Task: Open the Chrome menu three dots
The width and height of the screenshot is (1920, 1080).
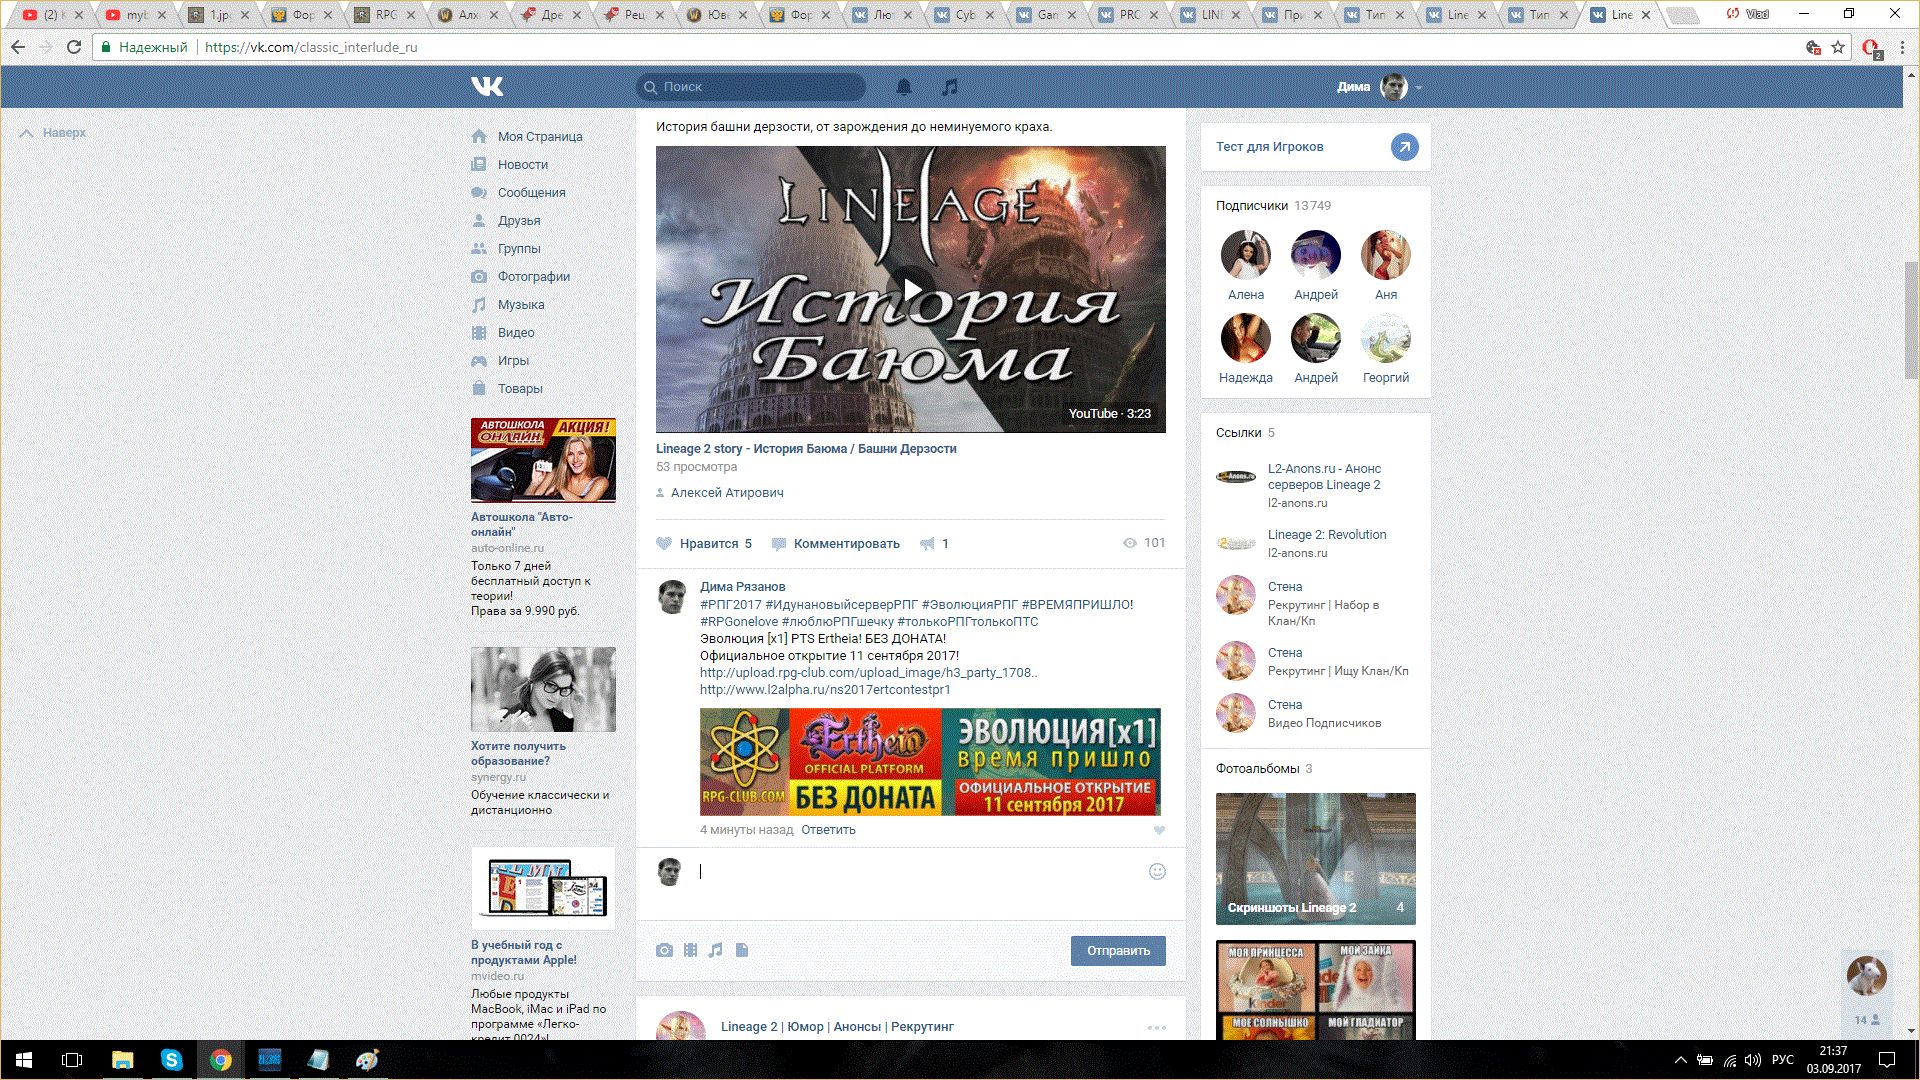Action: (x=1902, y=47)
